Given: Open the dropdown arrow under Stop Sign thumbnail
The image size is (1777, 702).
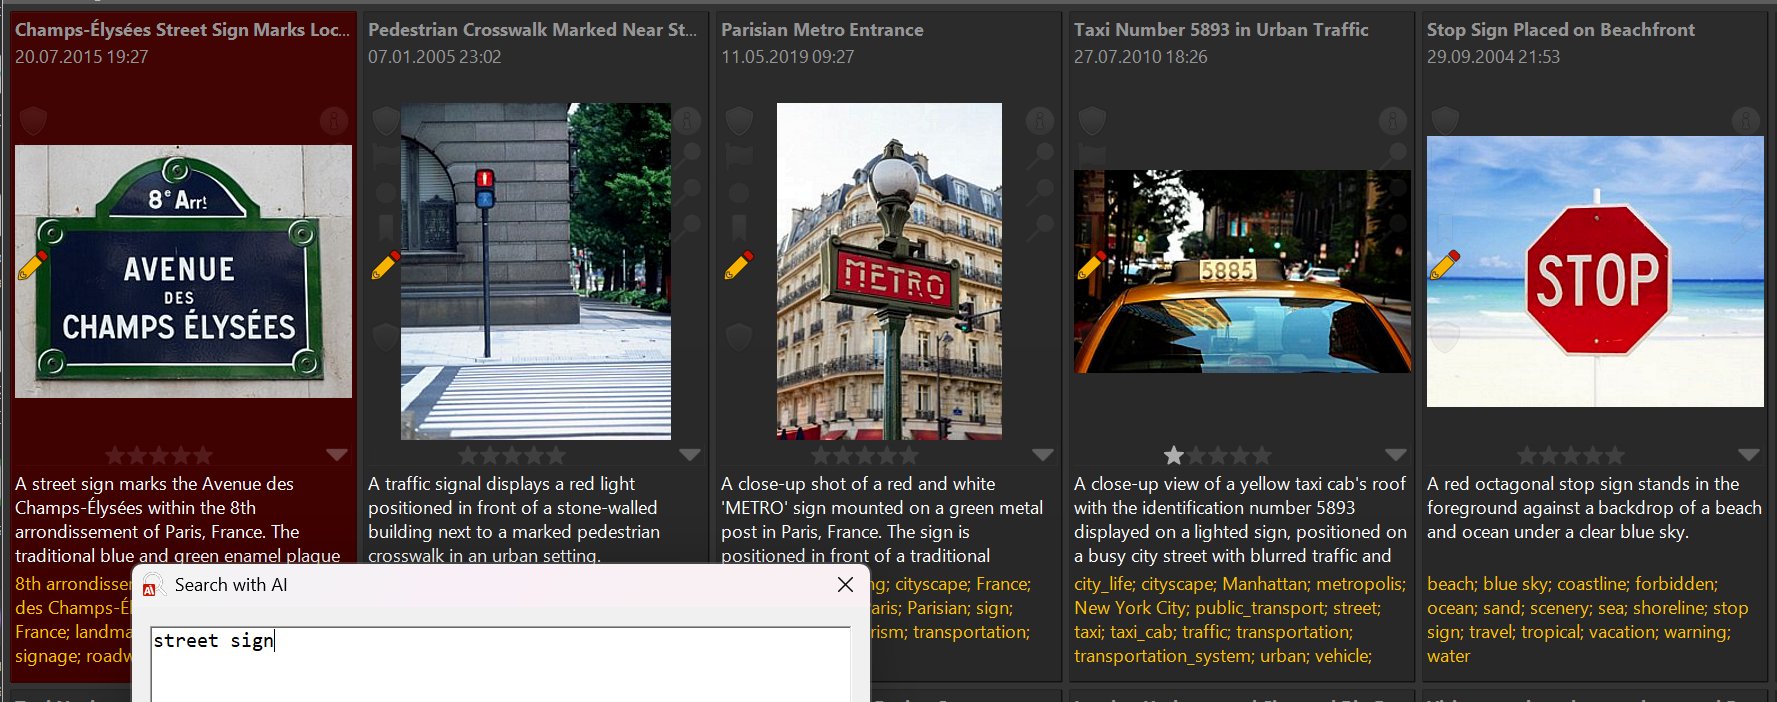Looking at the screenshot, I should point(1749,455).
